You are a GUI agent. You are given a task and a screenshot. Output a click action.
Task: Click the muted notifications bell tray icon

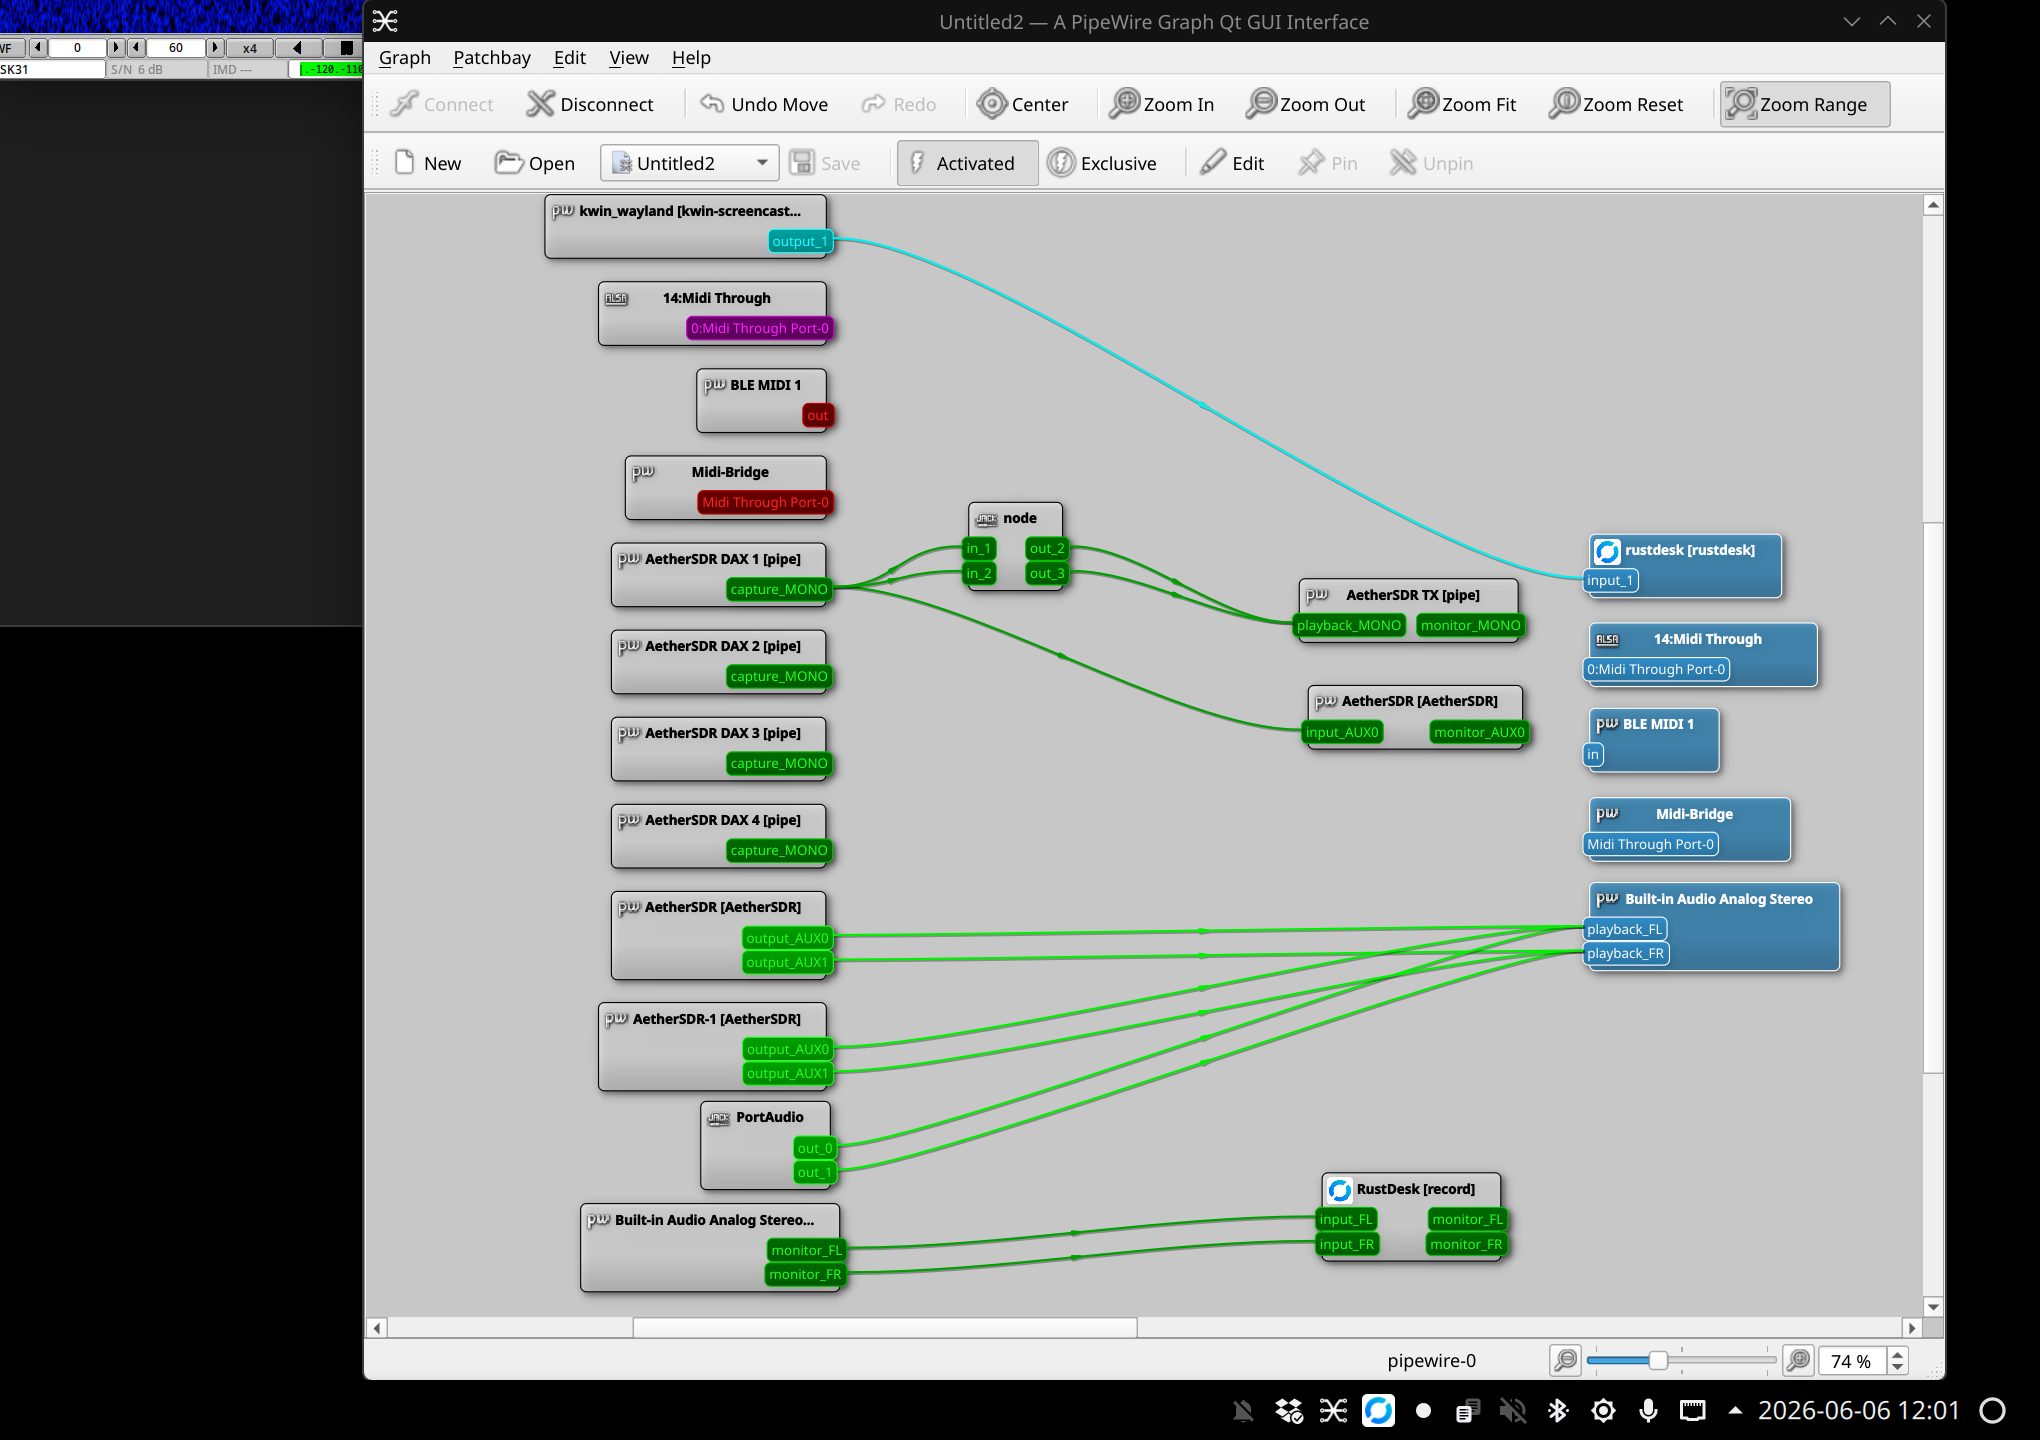click(x=1243, y=1411)
